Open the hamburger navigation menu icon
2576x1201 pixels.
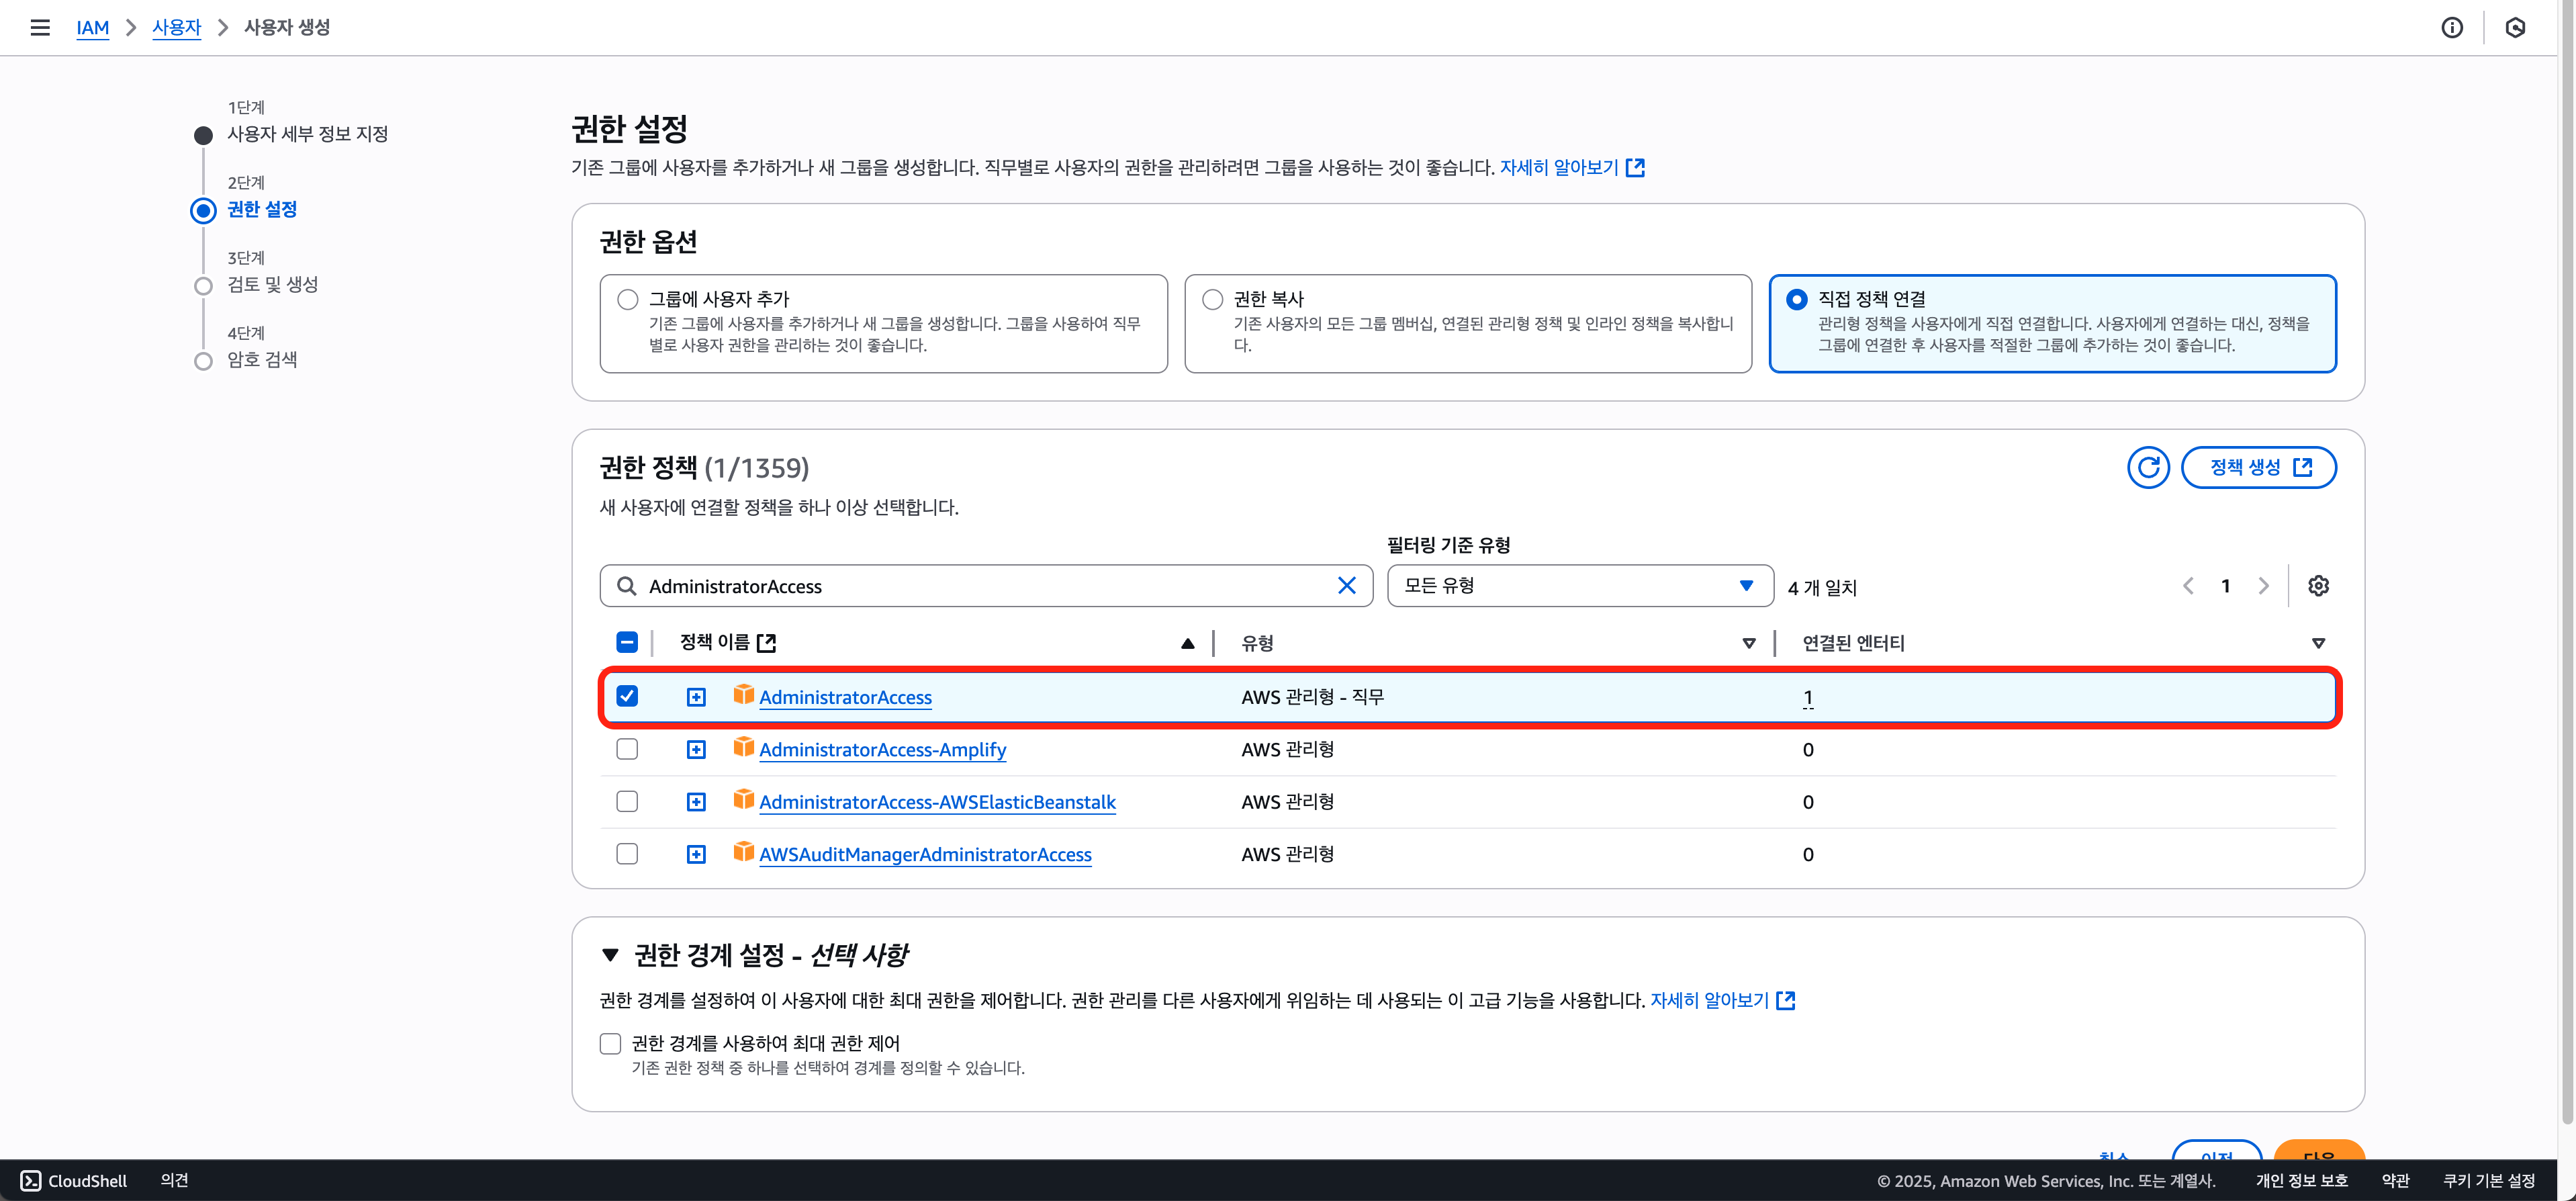[x=40, y=27]
